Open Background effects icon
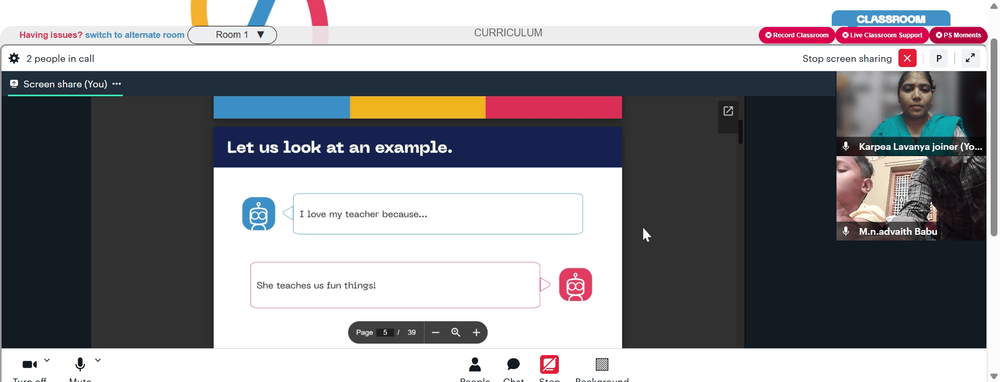The width and height of the screenshot is (1000, 382). pyautogui.click(x=601, y=364)
